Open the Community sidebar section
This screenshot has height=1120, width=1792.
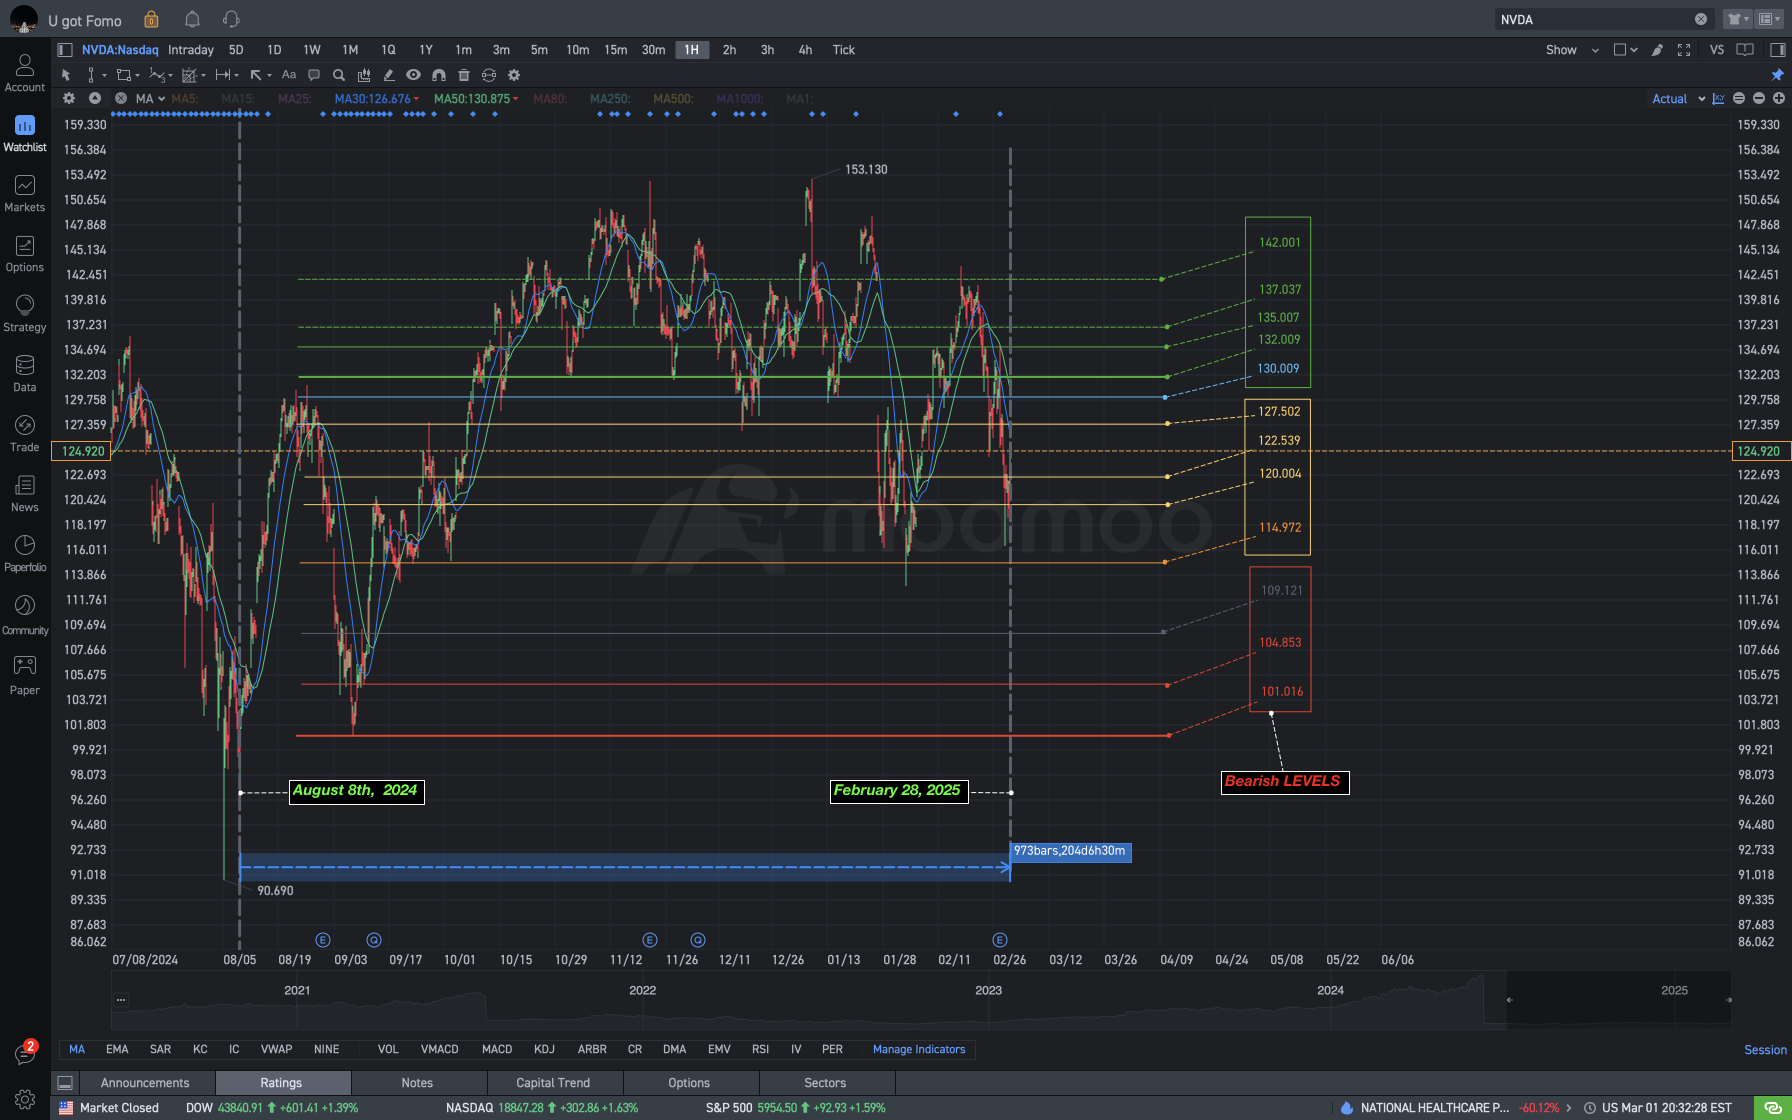point(25,616)
